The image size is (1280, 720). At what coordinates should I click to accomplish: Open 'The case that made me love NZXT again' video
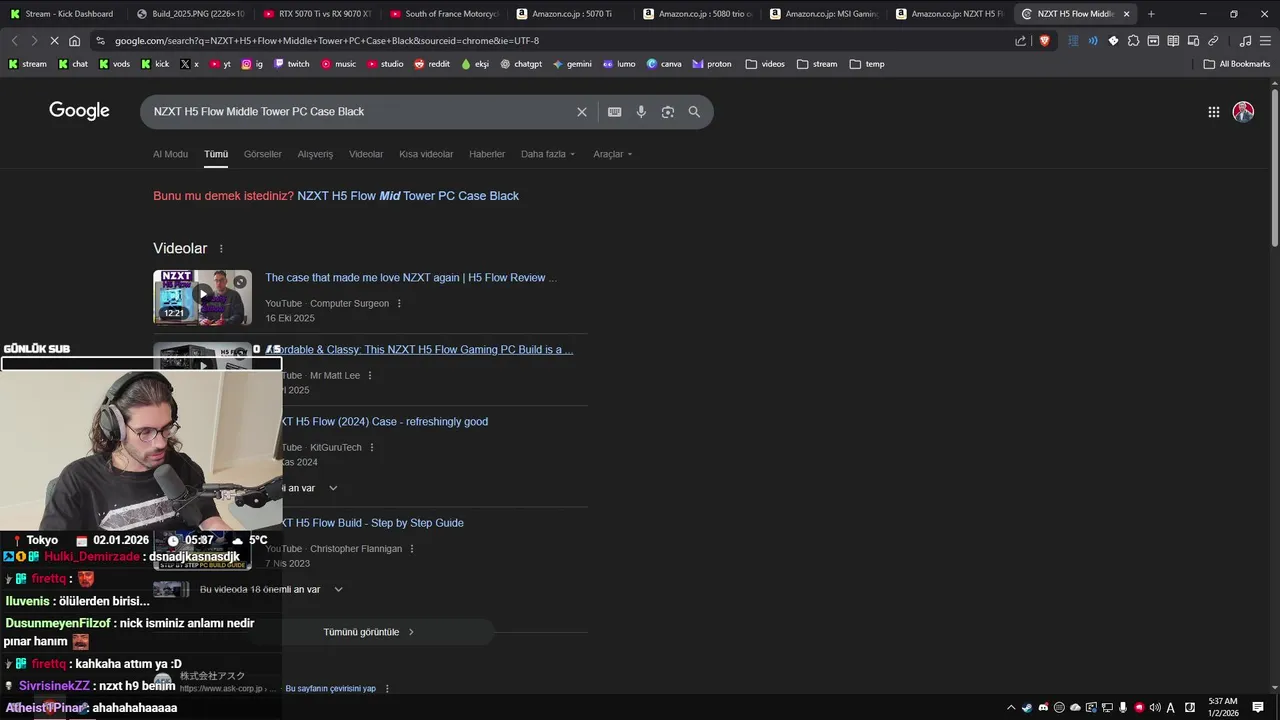coord(411,278)
